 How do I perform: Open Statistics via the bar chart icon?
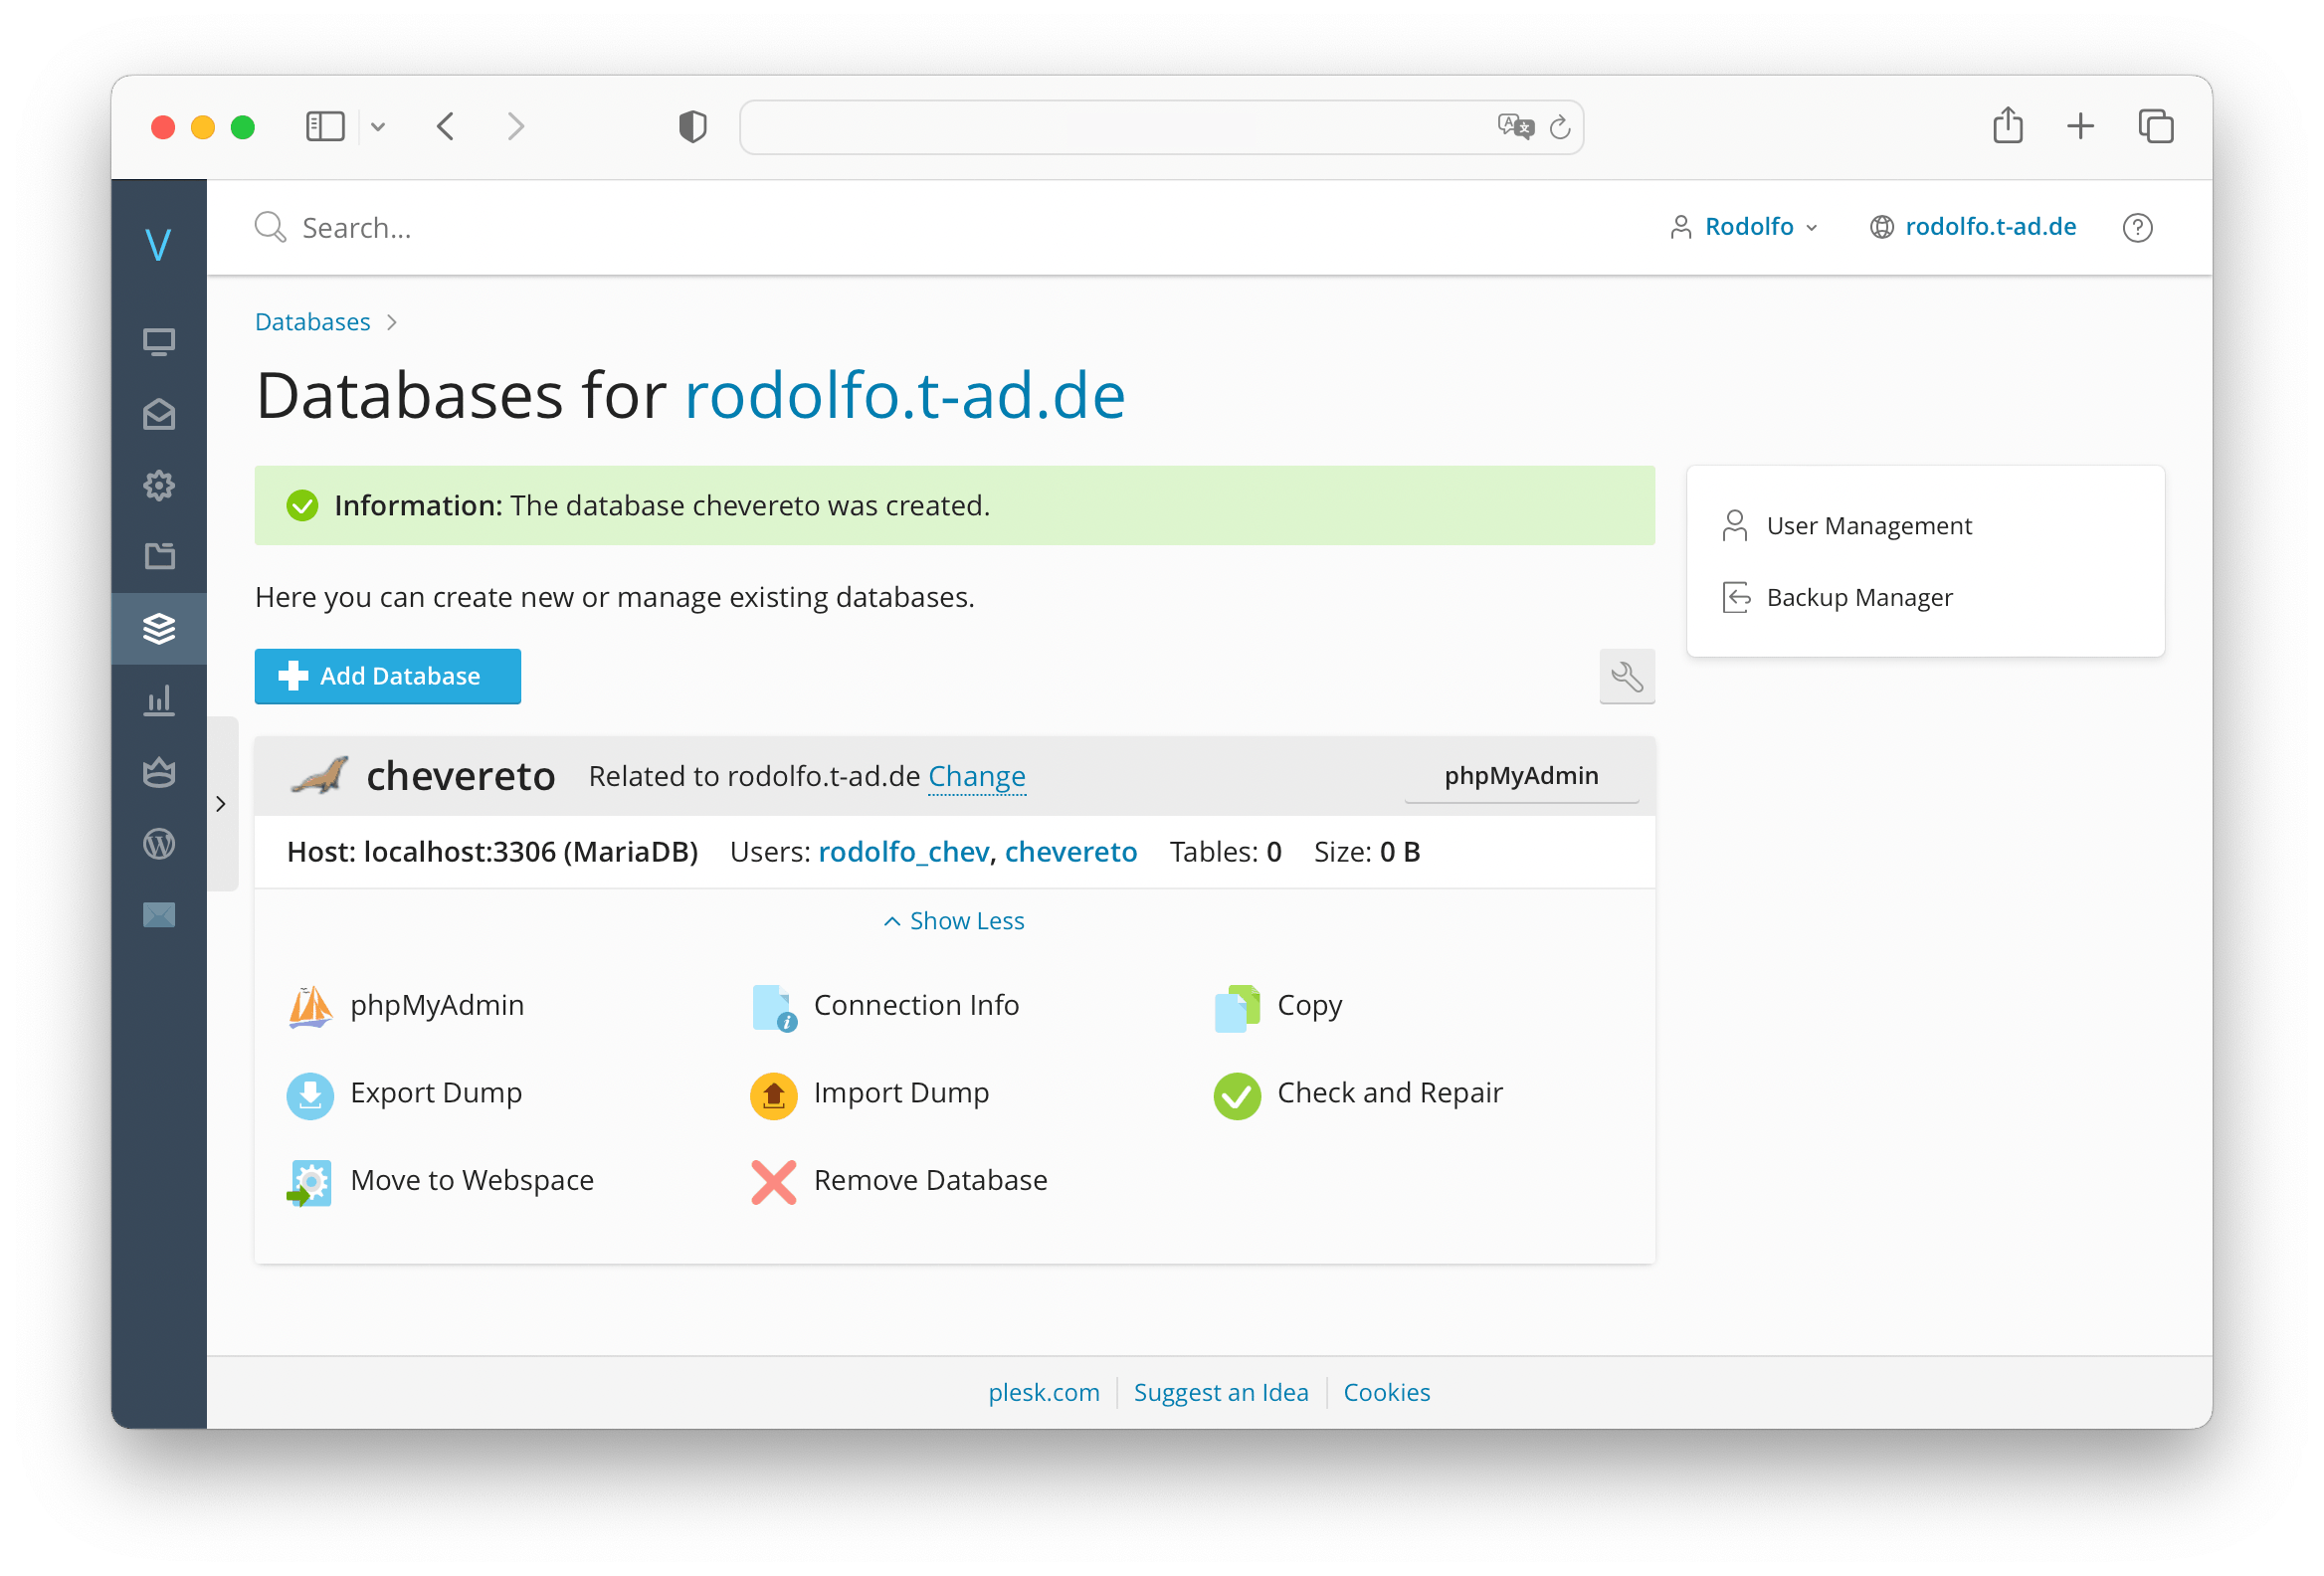159,700
